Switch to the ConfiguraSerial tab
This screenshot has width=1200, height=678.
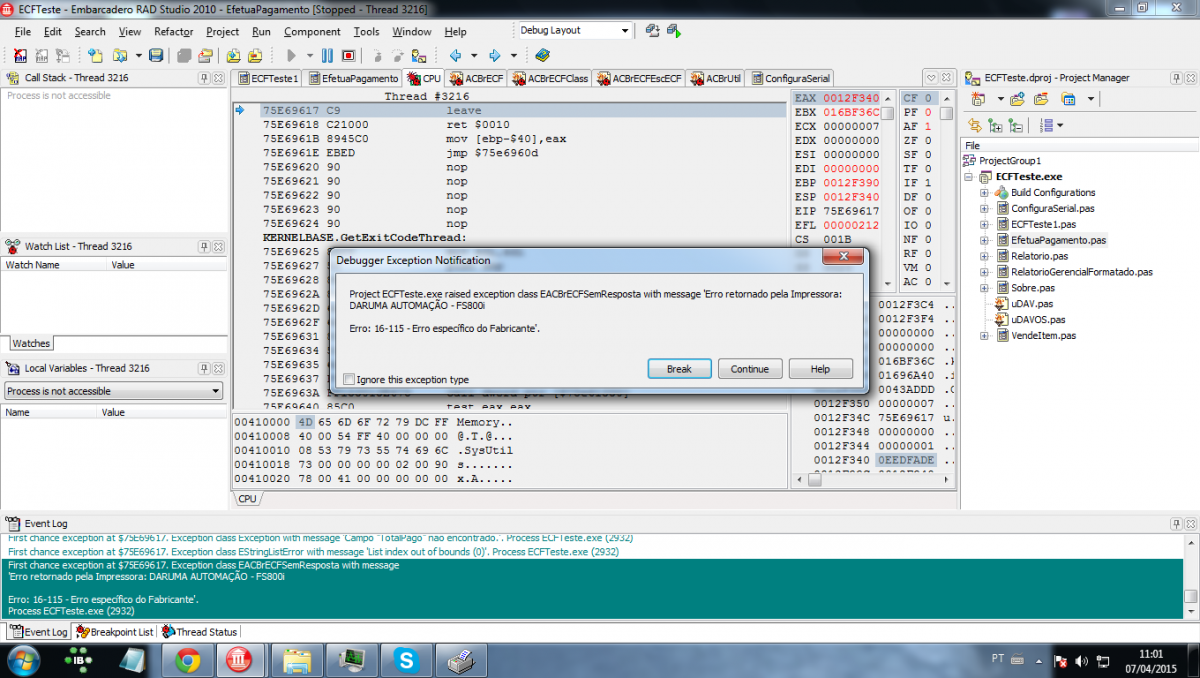coord(790,78)
